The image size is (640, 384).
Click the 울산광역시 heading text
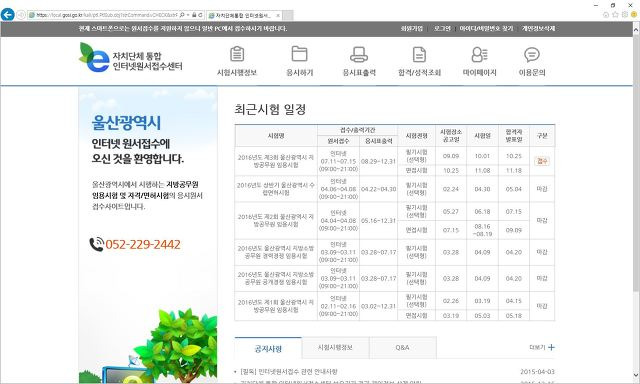[126, 123]
